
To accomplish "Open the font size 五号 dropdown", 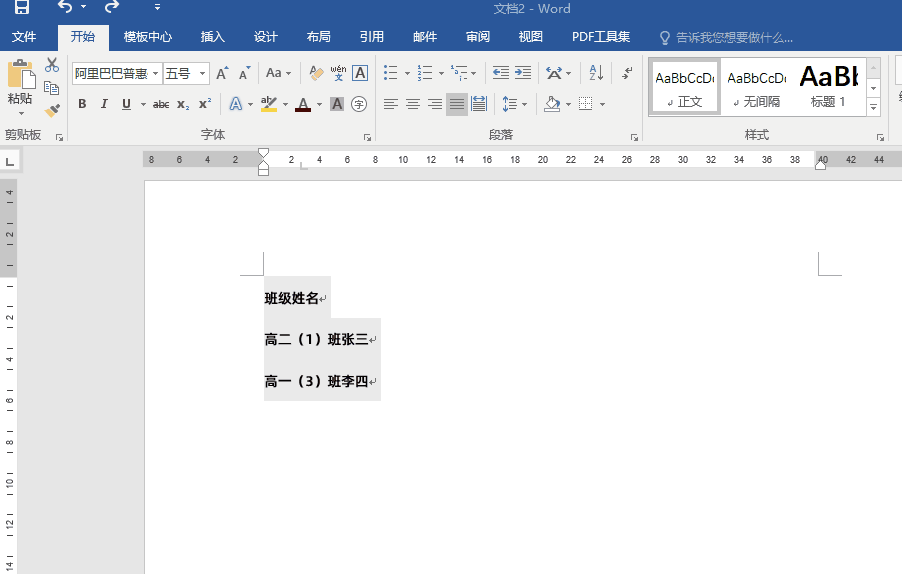I will coord(203,74).
